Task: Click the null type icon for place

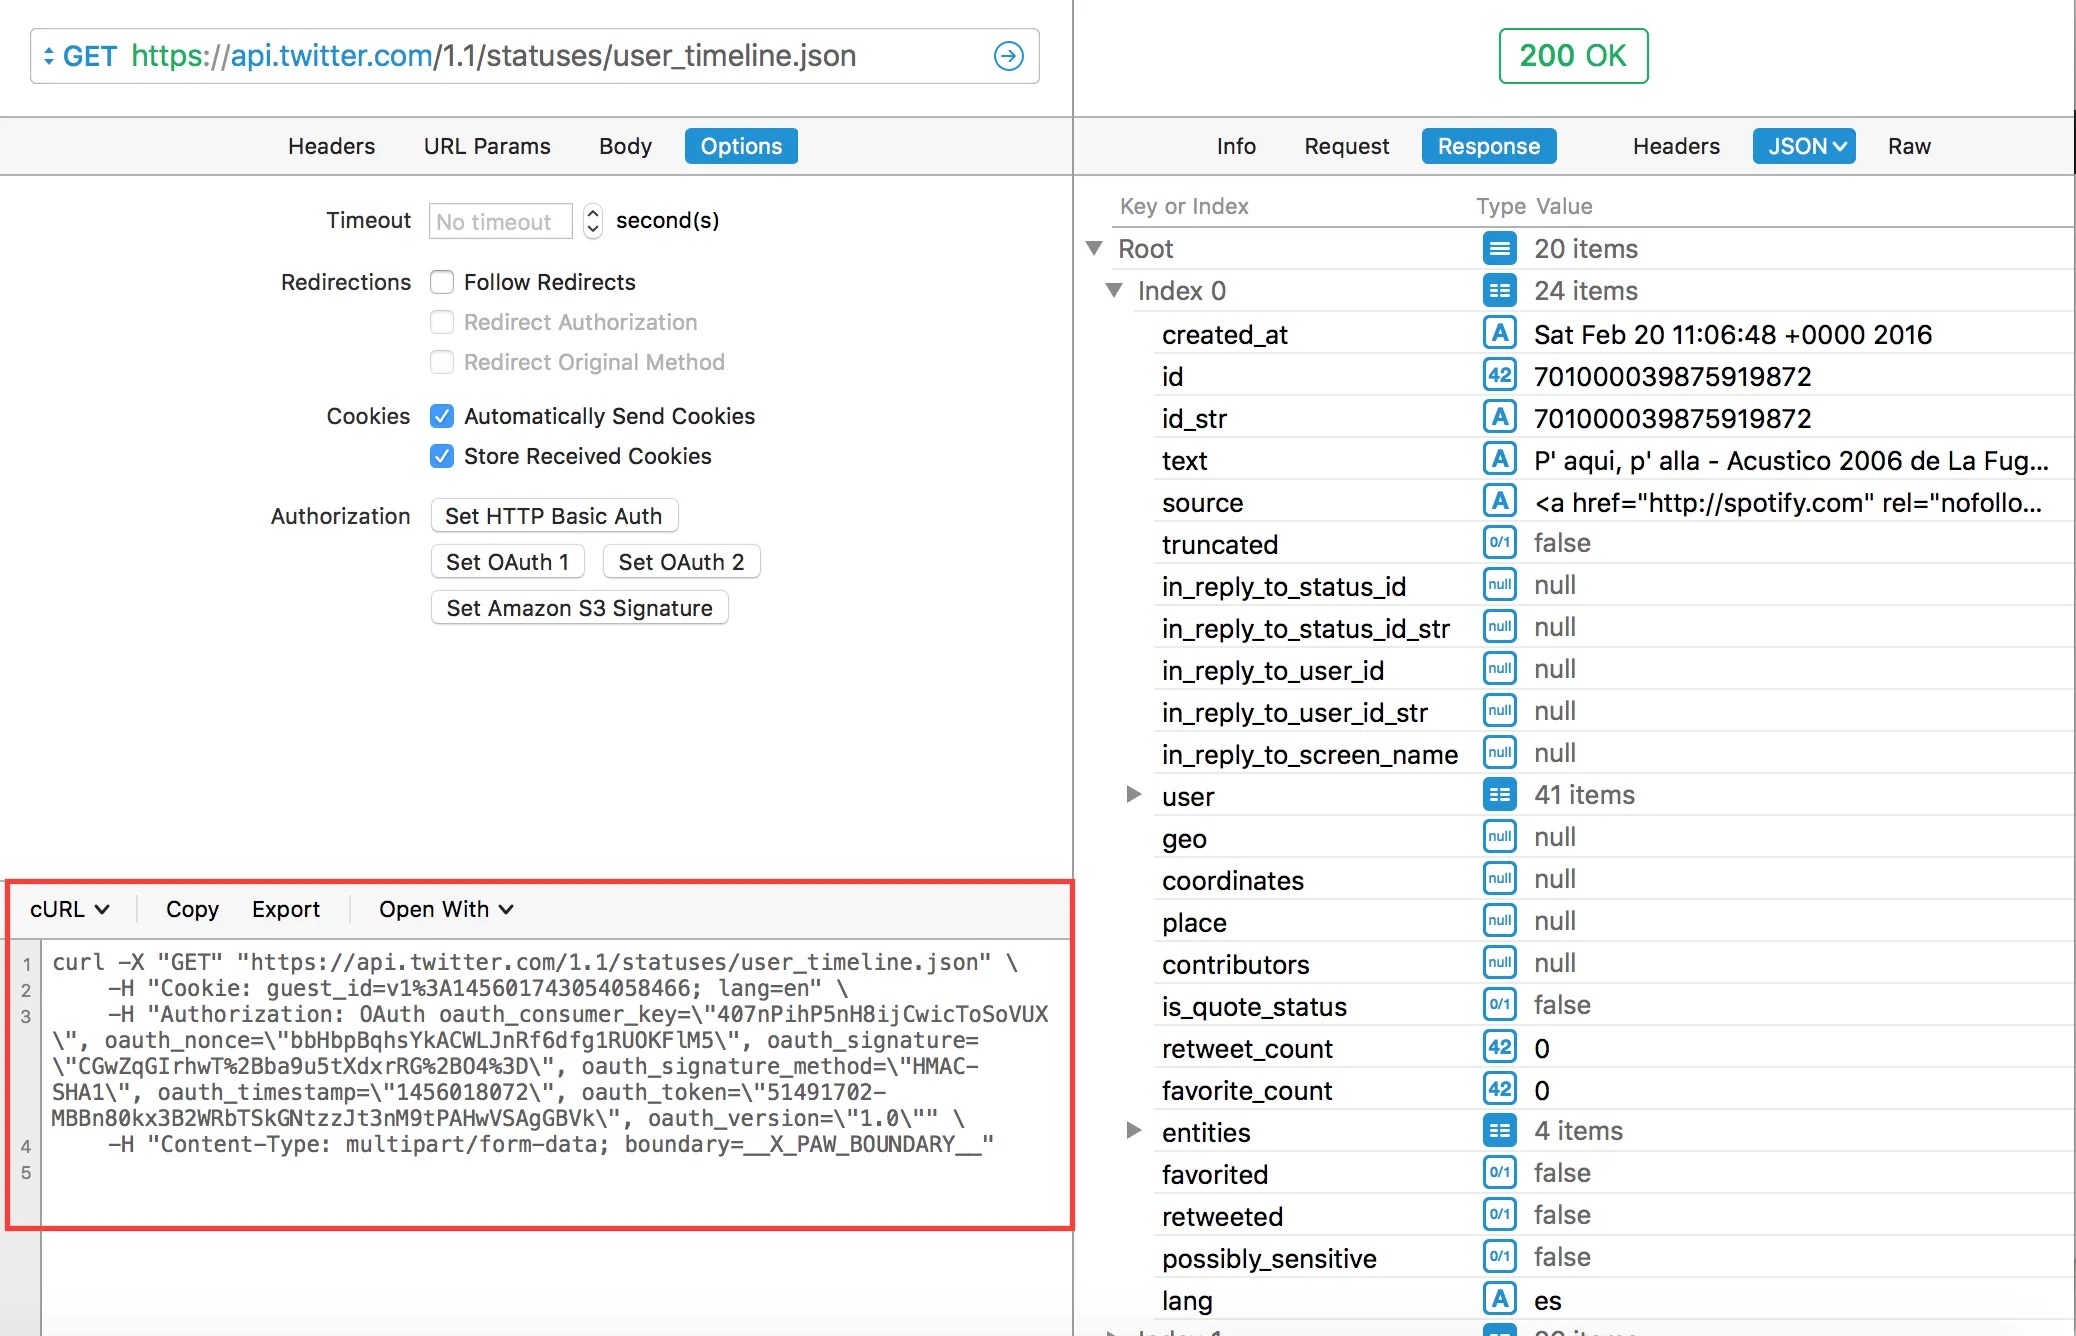Action: 1499,921
